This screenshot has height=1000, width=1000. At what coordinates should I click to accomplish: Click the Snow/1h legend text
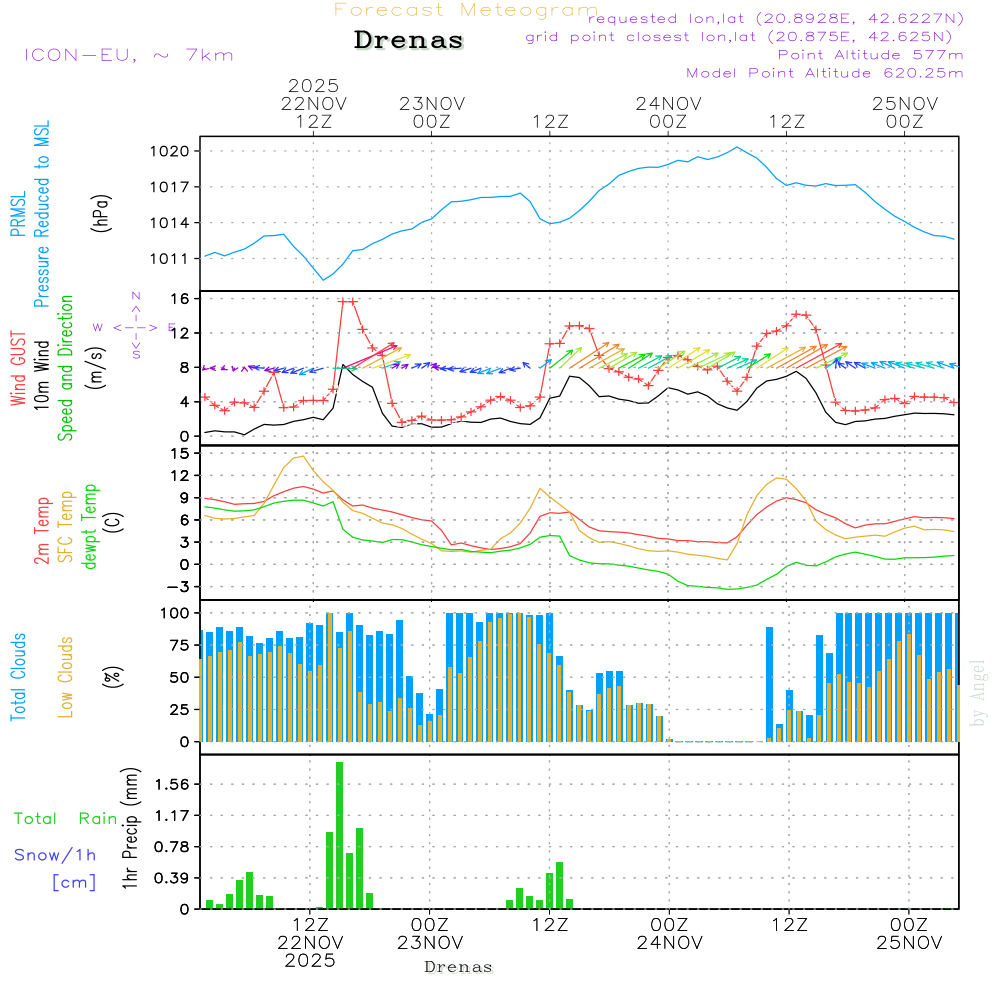56,855
